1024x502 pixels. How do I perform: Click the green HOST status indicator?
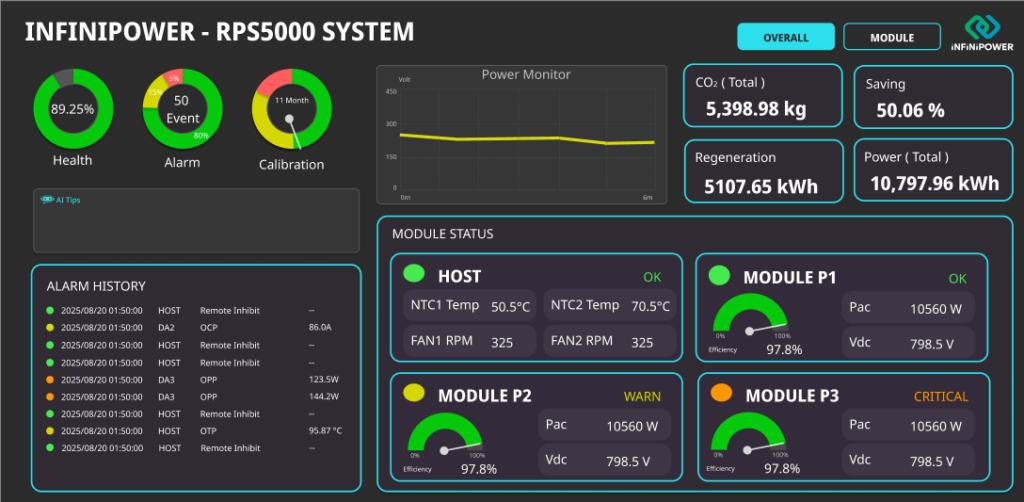[414, 274]
